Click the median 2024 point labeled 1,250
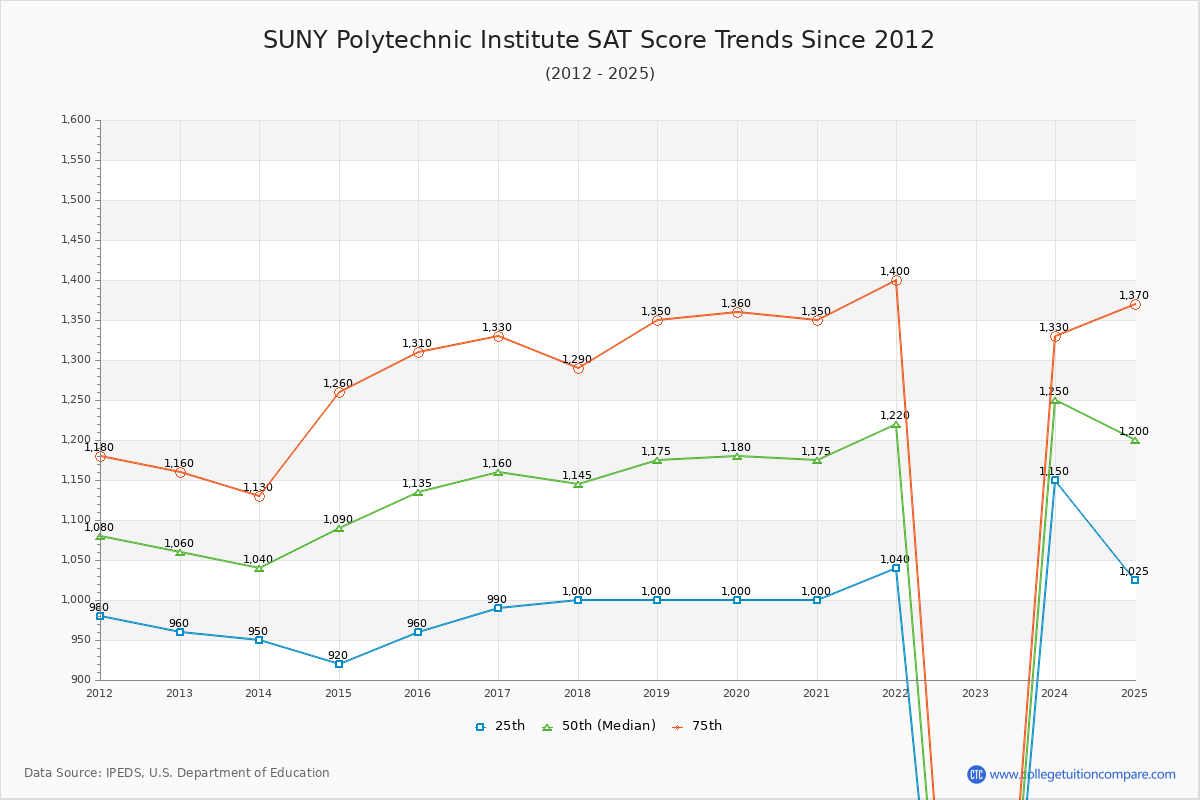The width and height of the screenshot is (1200, 800). [1055, 400]
